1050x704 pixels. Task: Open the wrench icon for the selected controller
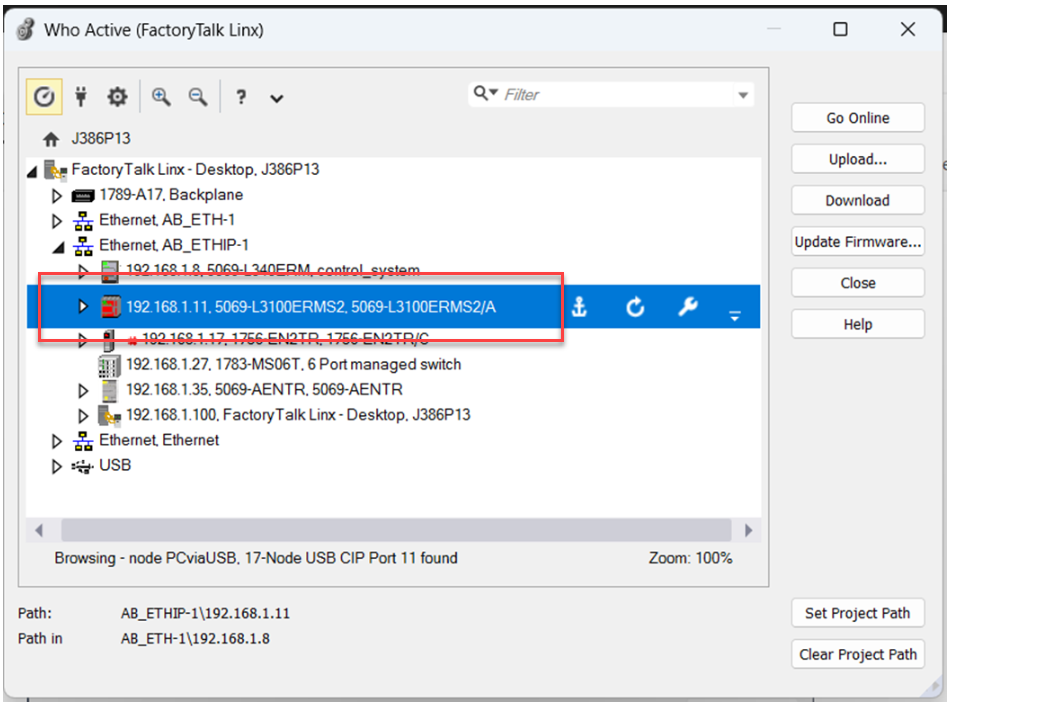[x=689, y=308]
